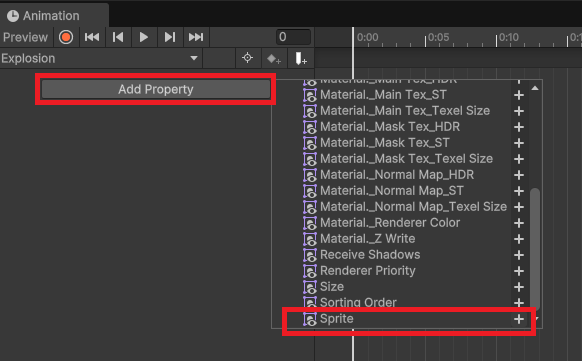Add the Material._Main Tex_ST property
Screen dimensions: 582x361
519,95
